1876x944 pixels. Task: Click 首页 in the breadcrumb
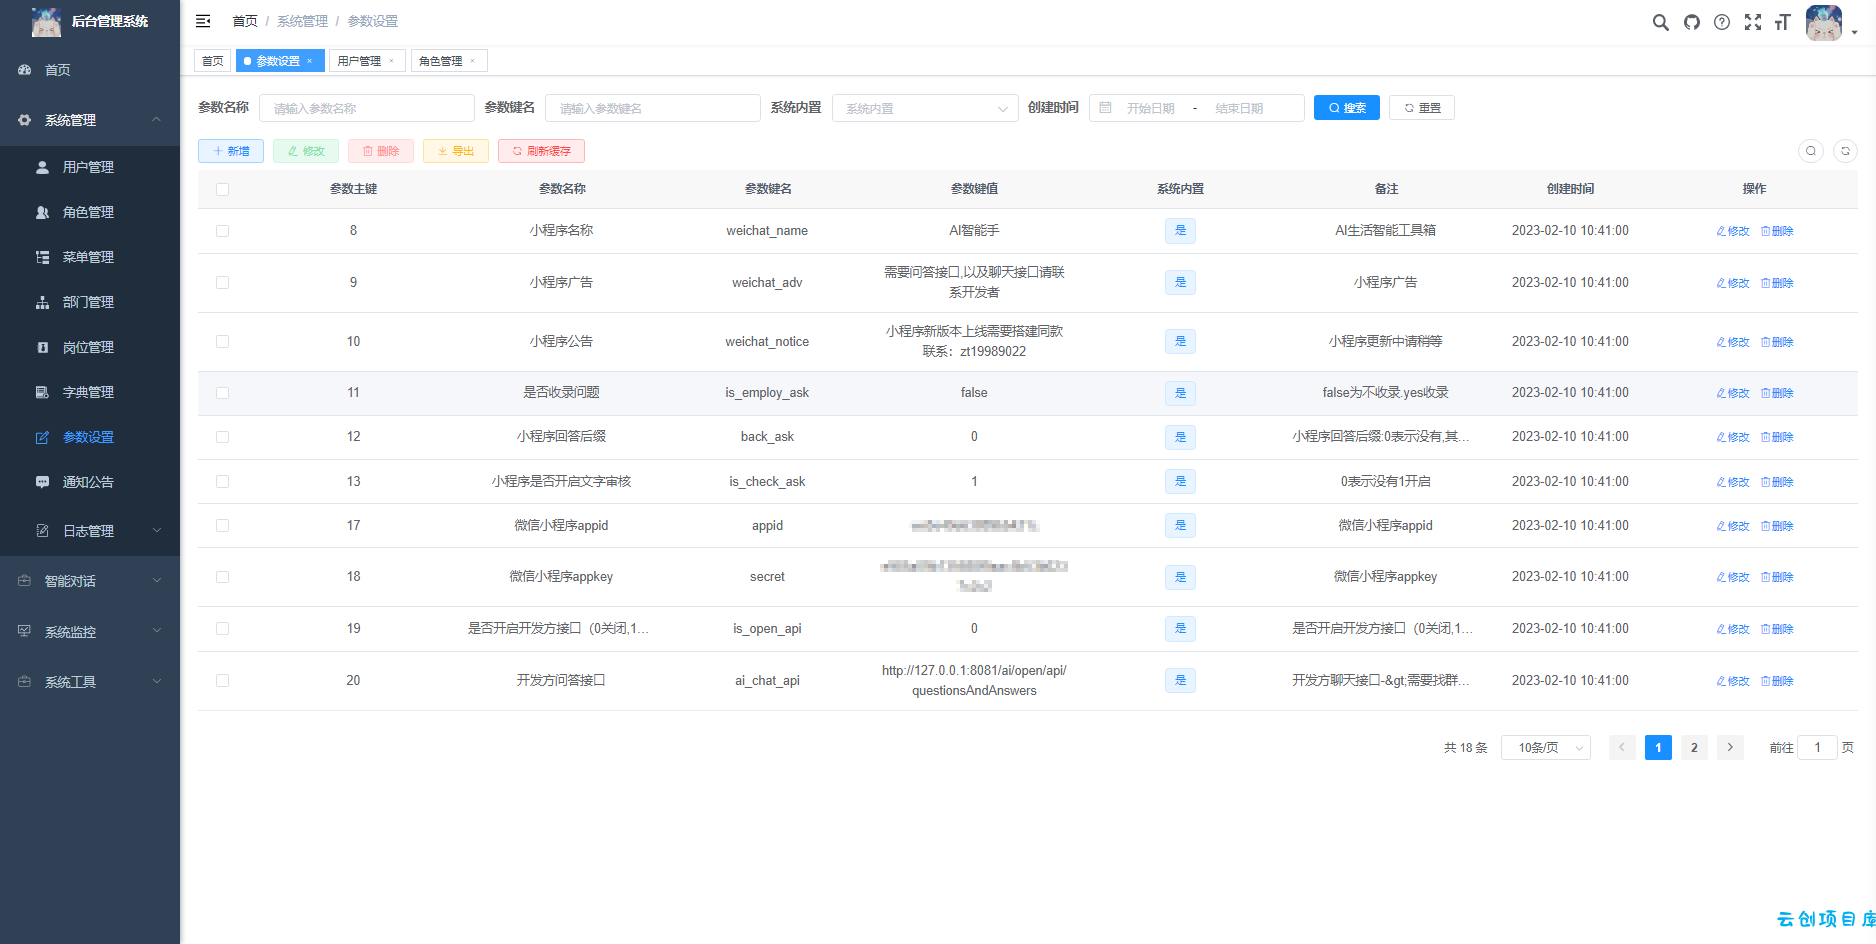tap(245, 21)
